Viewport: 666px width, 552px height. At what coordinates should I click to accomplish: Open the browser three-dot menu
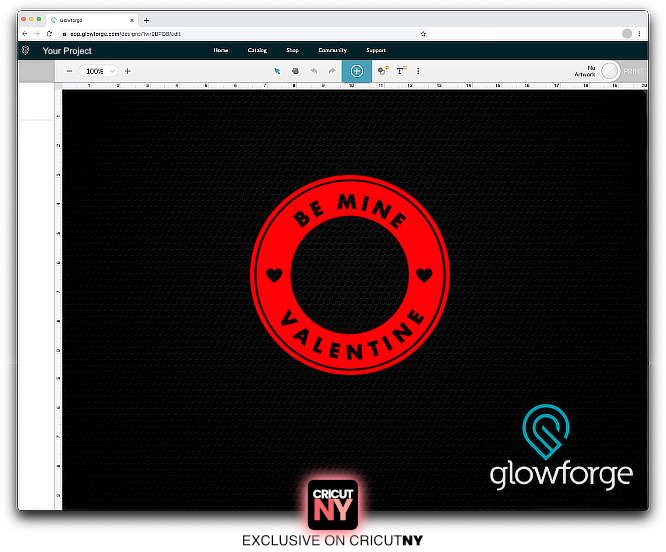639,34
